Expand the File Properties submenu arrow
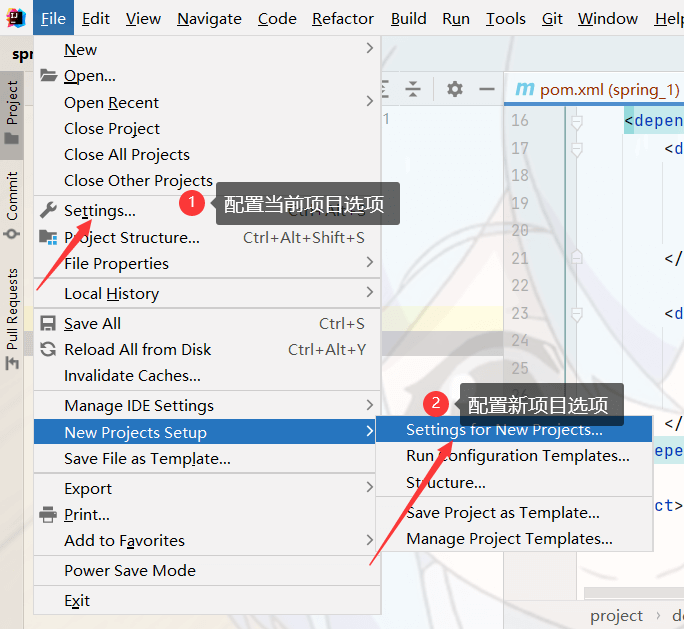Screen dimensions: 684x629 click(x=370, y=262)
